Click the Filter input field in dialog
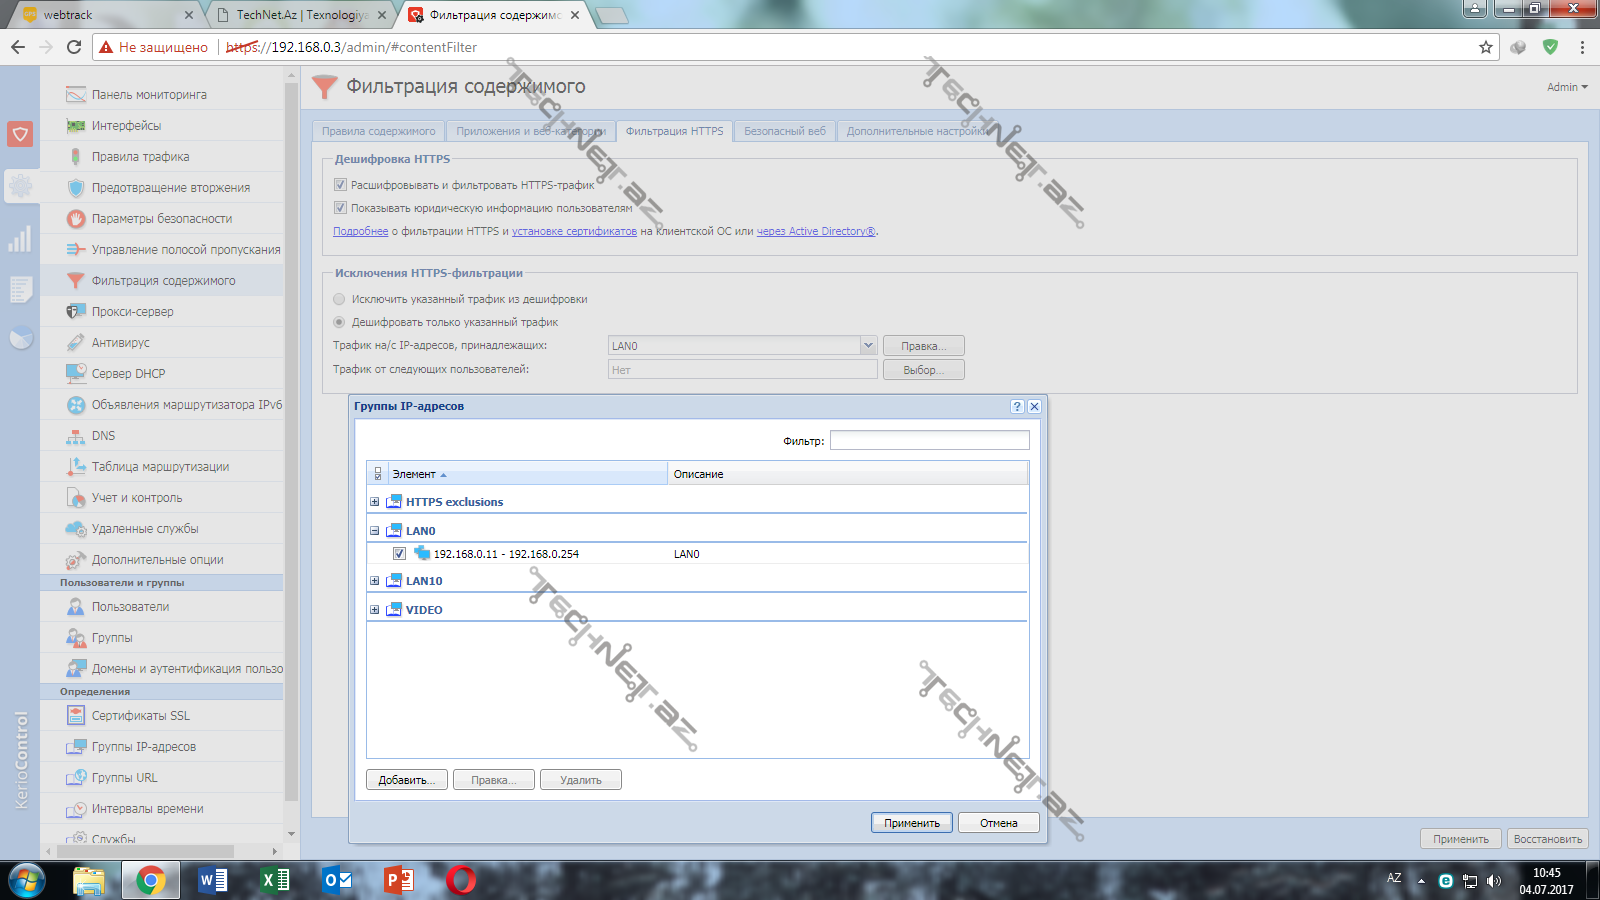The height and width of the screenshot is (900, 1600). pyautogui.click(x=929, y=441)
